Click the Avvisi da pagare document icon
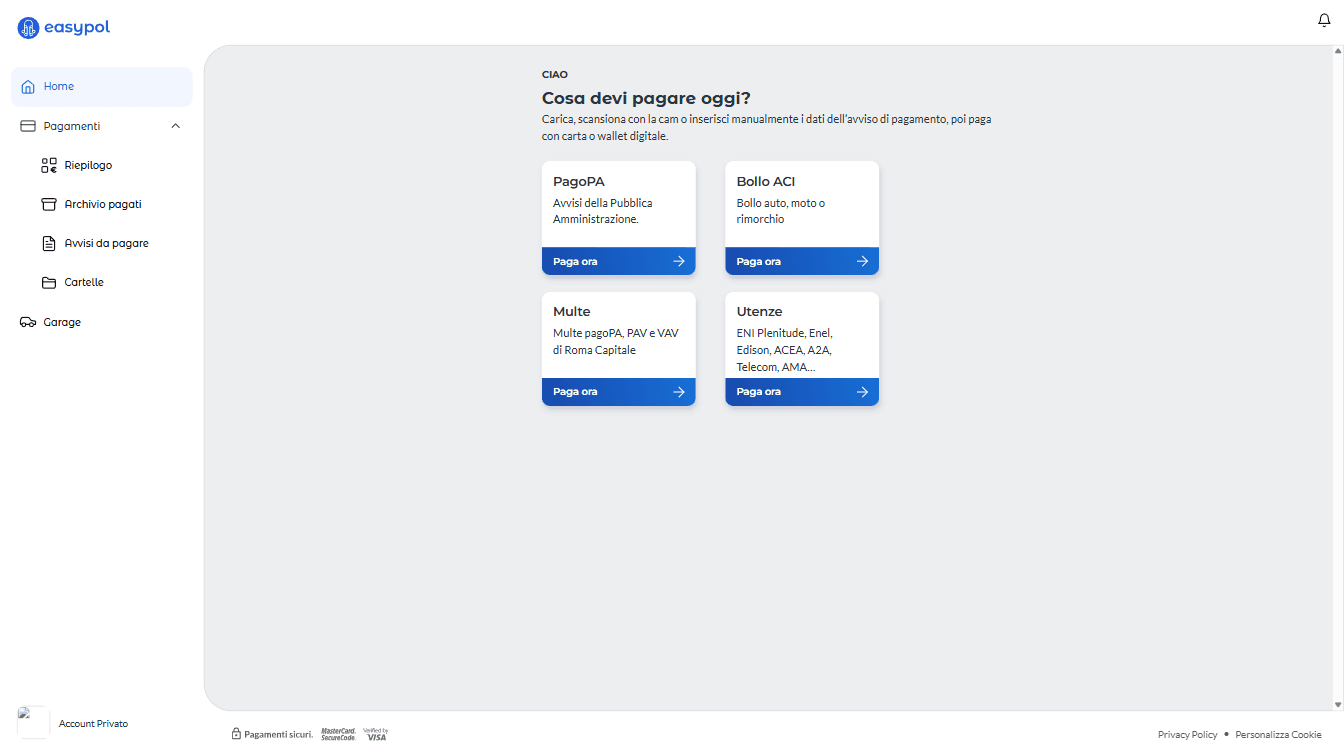1344x756 pixels. pyautogui.click(x=49, y=243)
